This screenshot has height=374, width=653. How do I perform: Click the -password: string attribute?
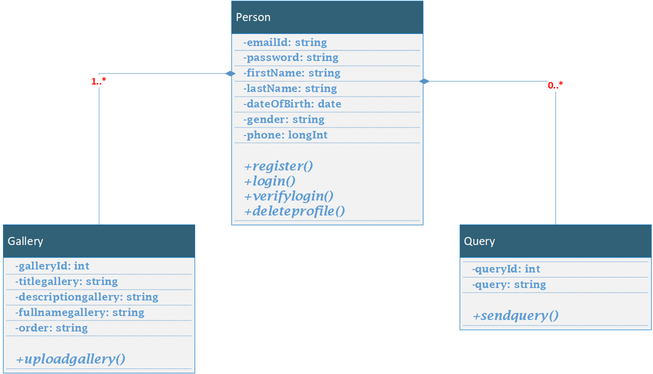point(291,57)
